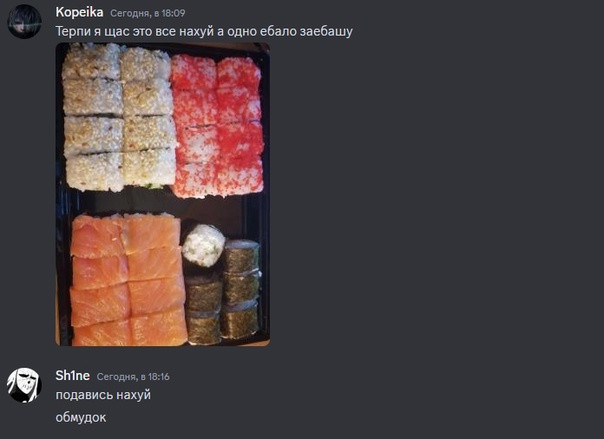Click the nori maki rolls in photo
This screenshot has height=439, width=604.
223,293
